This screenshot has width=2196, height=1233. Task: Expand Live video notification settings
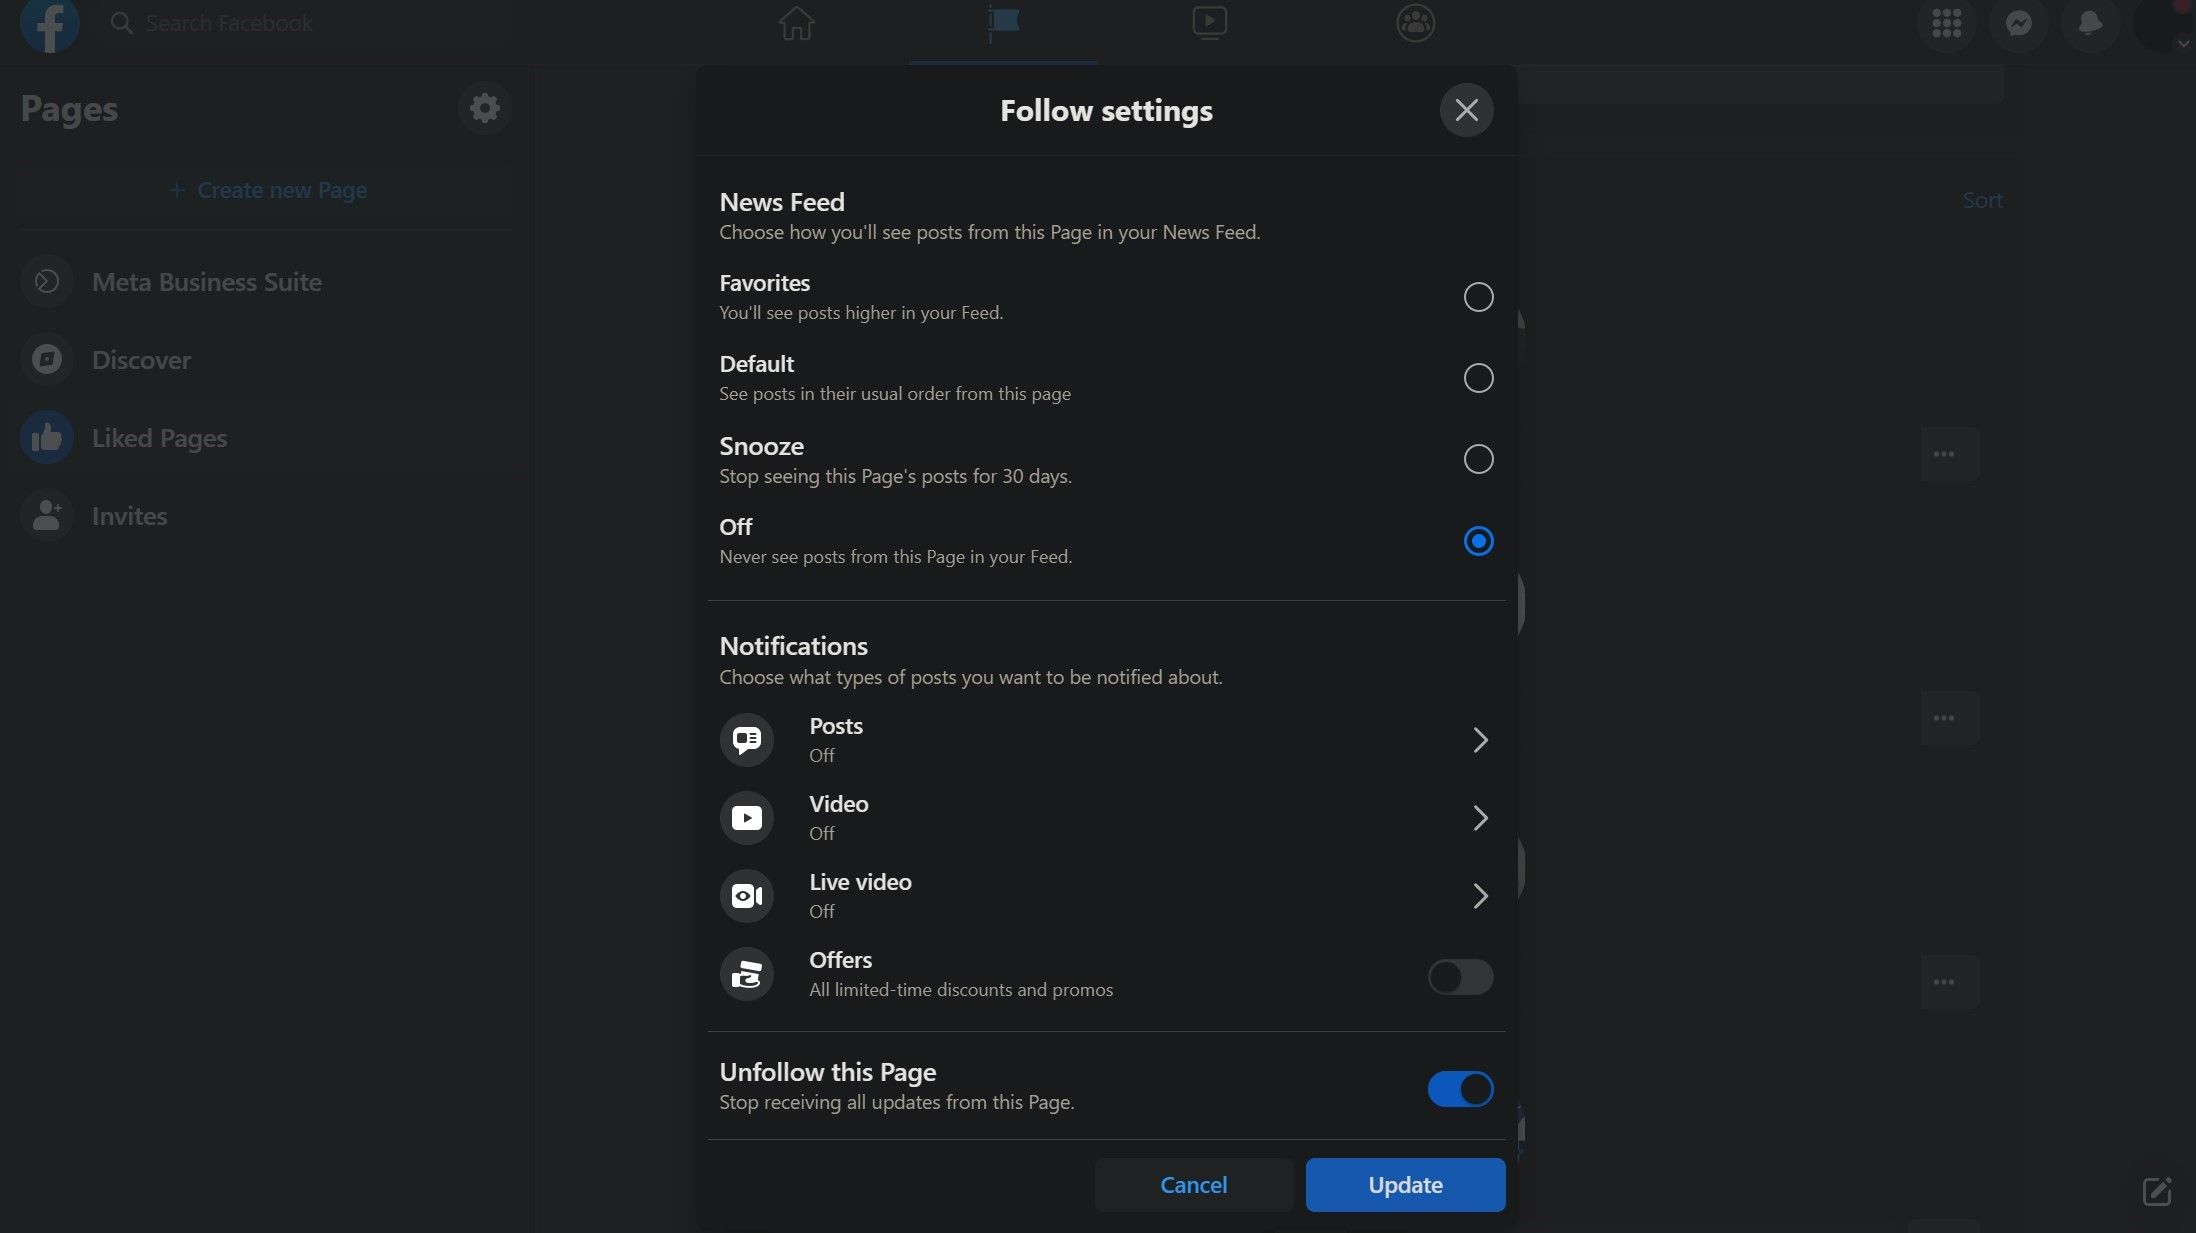(1481, 895)
